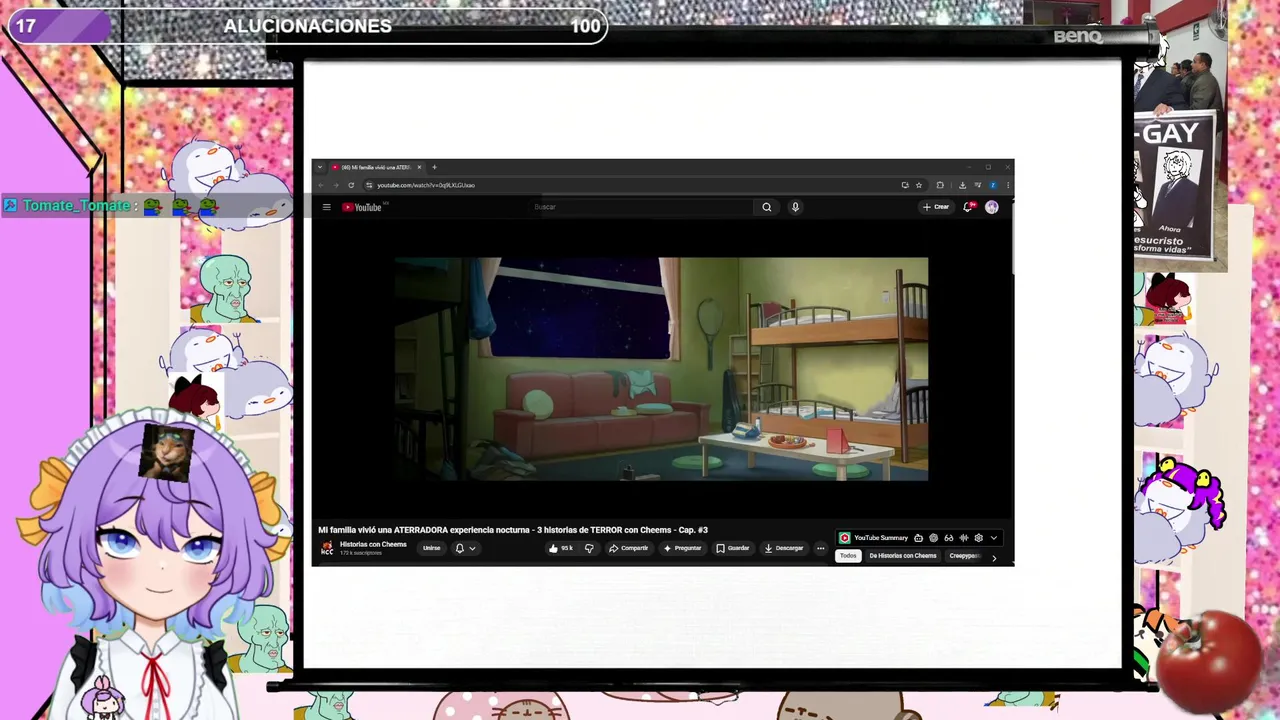1280x720 pixels.
Task: Open the YouTube Summary extension logo
Action: pos(845,538)
